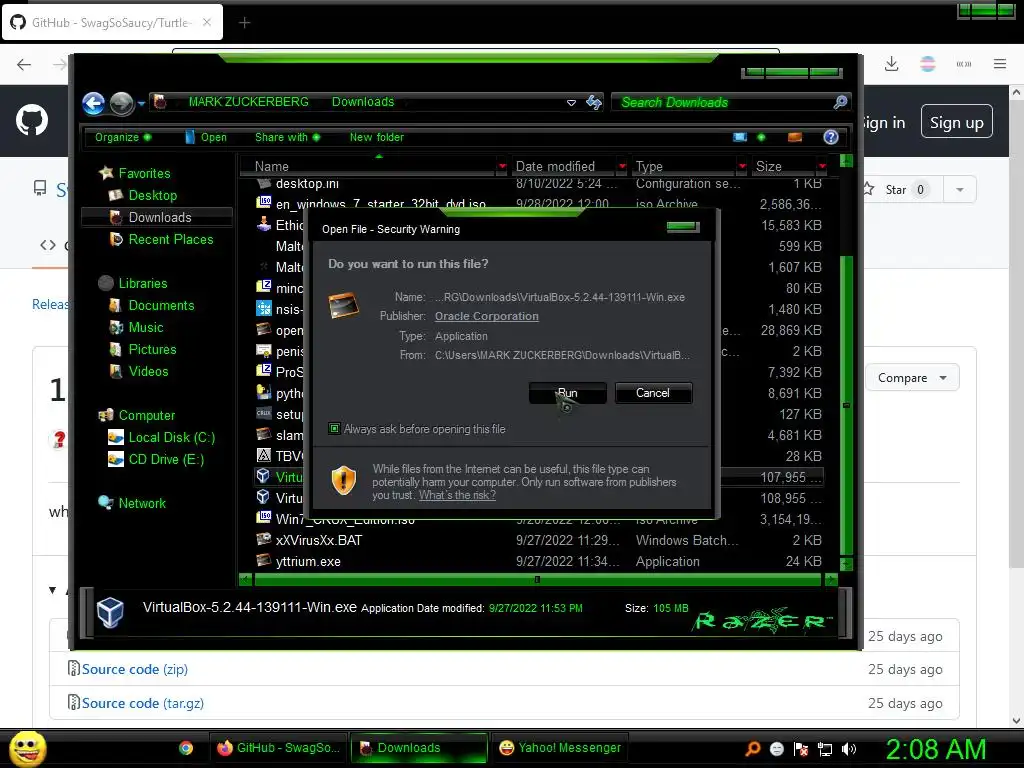This screenshot has height=768, width=1024.
Task: Open the Share with menu
Action: click(x=287, y=137)
